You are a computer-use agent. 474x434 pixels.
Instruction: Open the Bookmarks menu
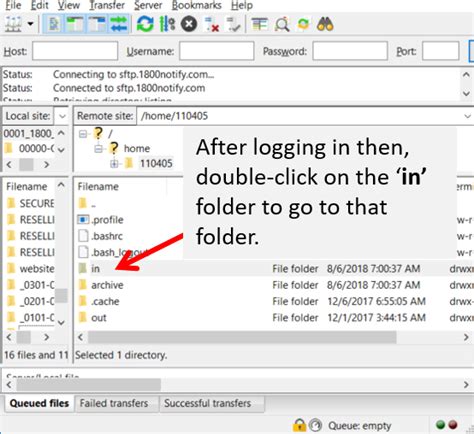[197, 5]
